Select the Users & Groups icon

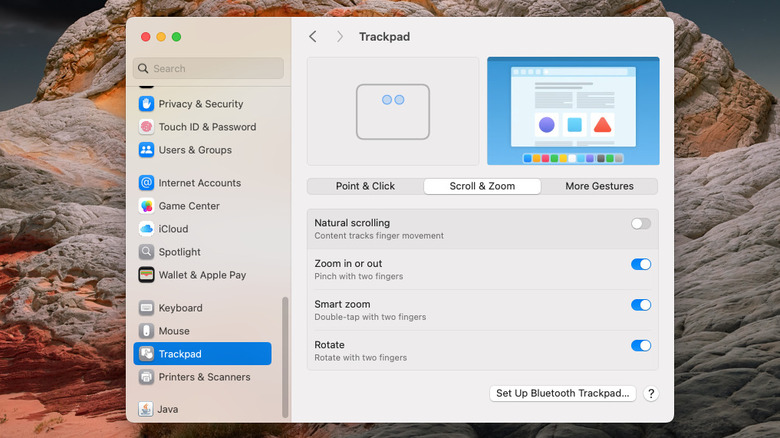coord(147,150)
